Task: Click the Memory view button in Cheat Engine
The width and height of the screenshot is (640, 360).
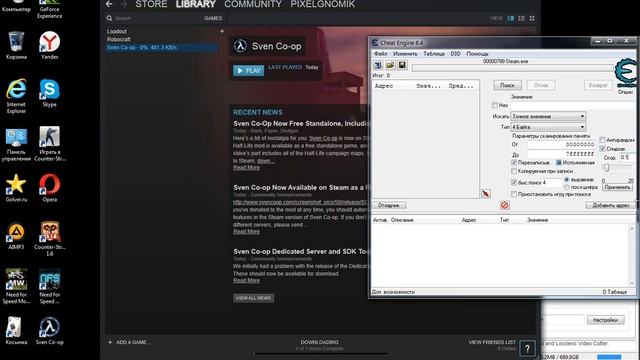Action: click(x=389, y=205)
